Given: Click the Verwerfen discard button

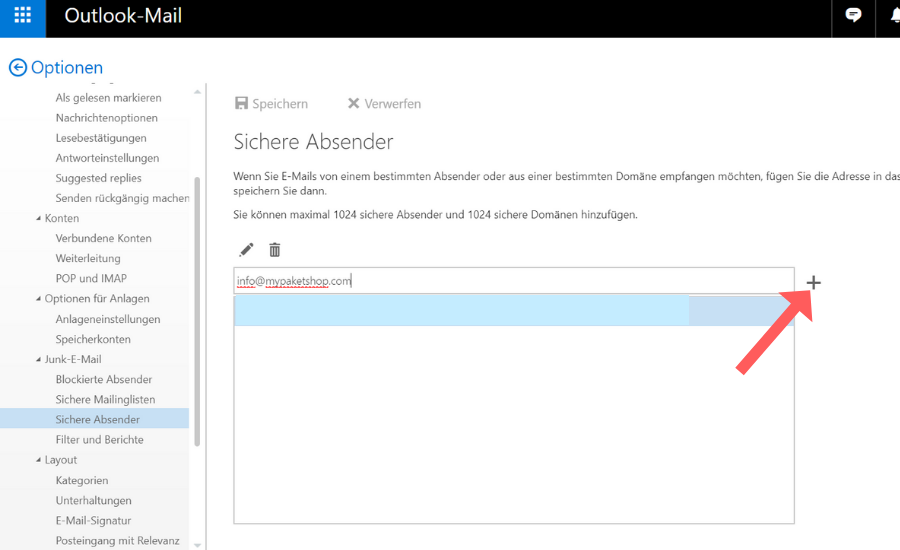Looking at the screenshot, I should (384, 104).
